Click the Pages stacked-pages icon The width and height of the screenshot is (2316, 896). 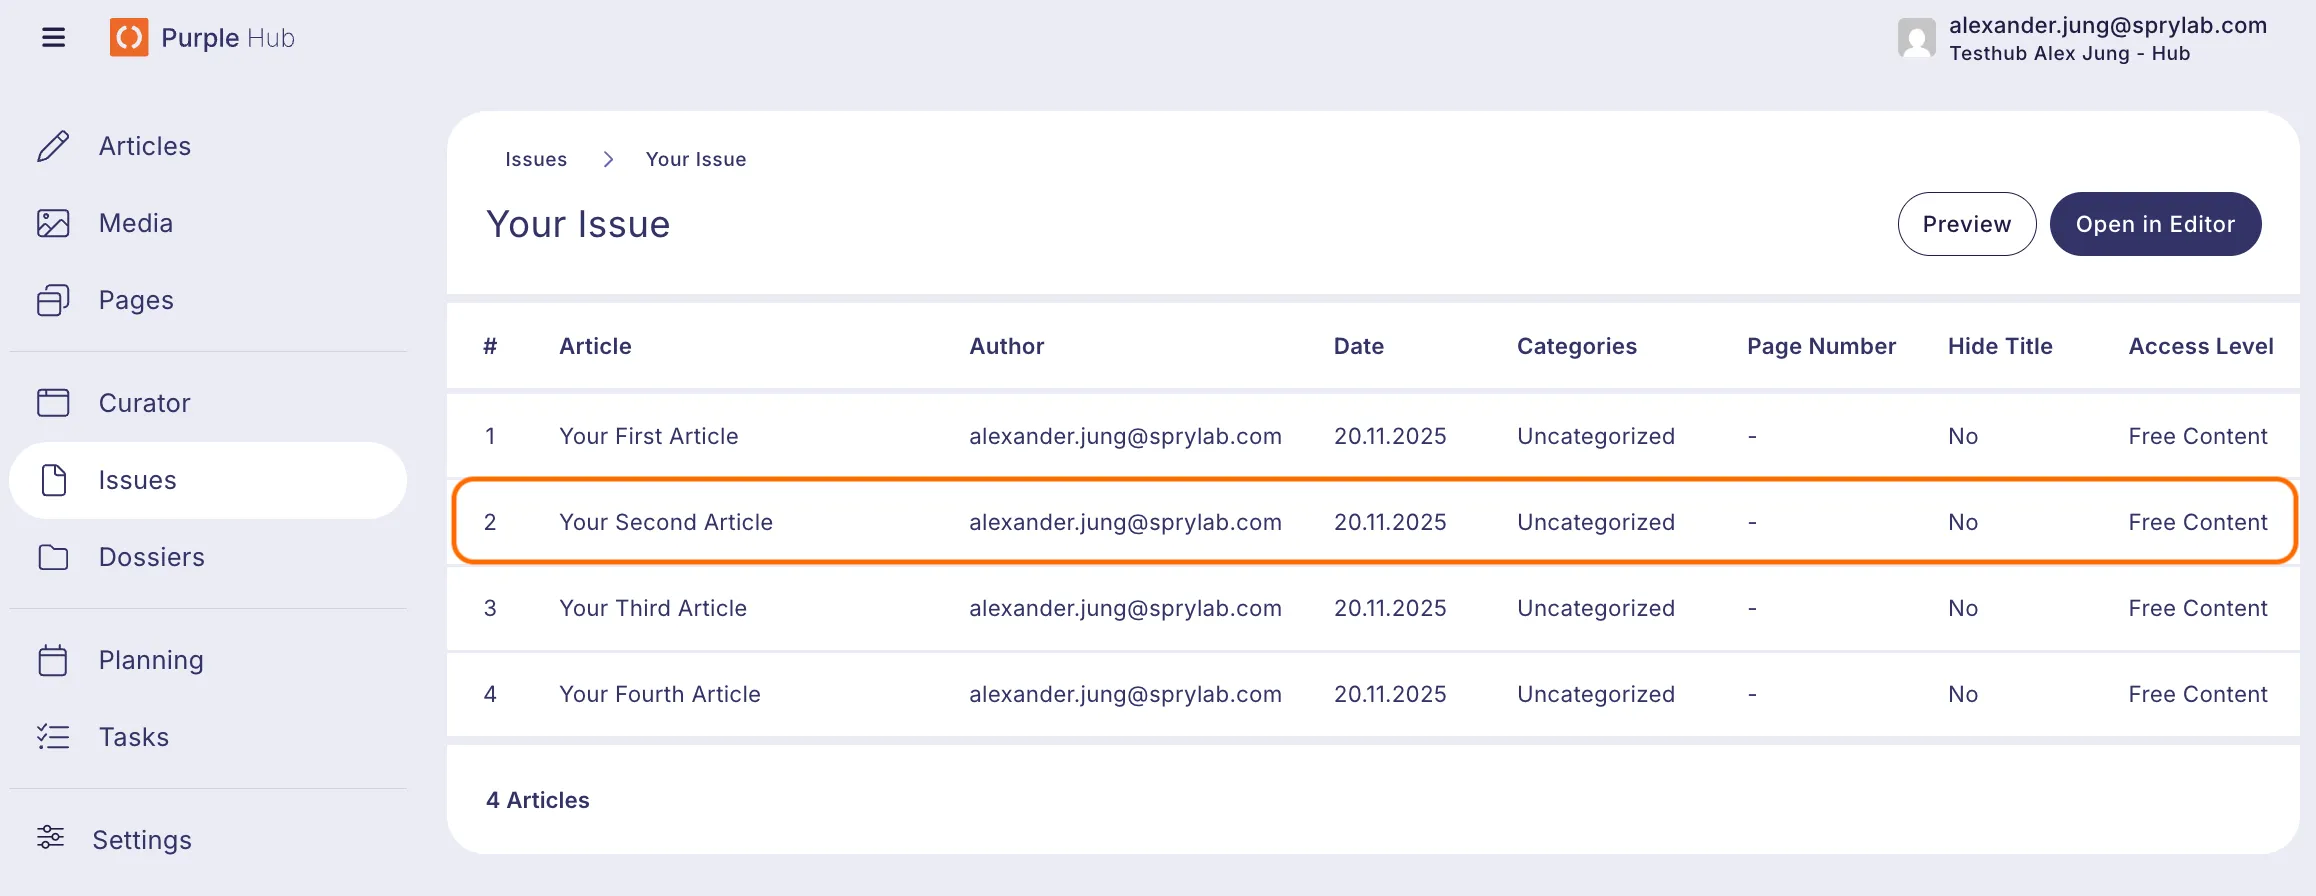coord(53,300)
